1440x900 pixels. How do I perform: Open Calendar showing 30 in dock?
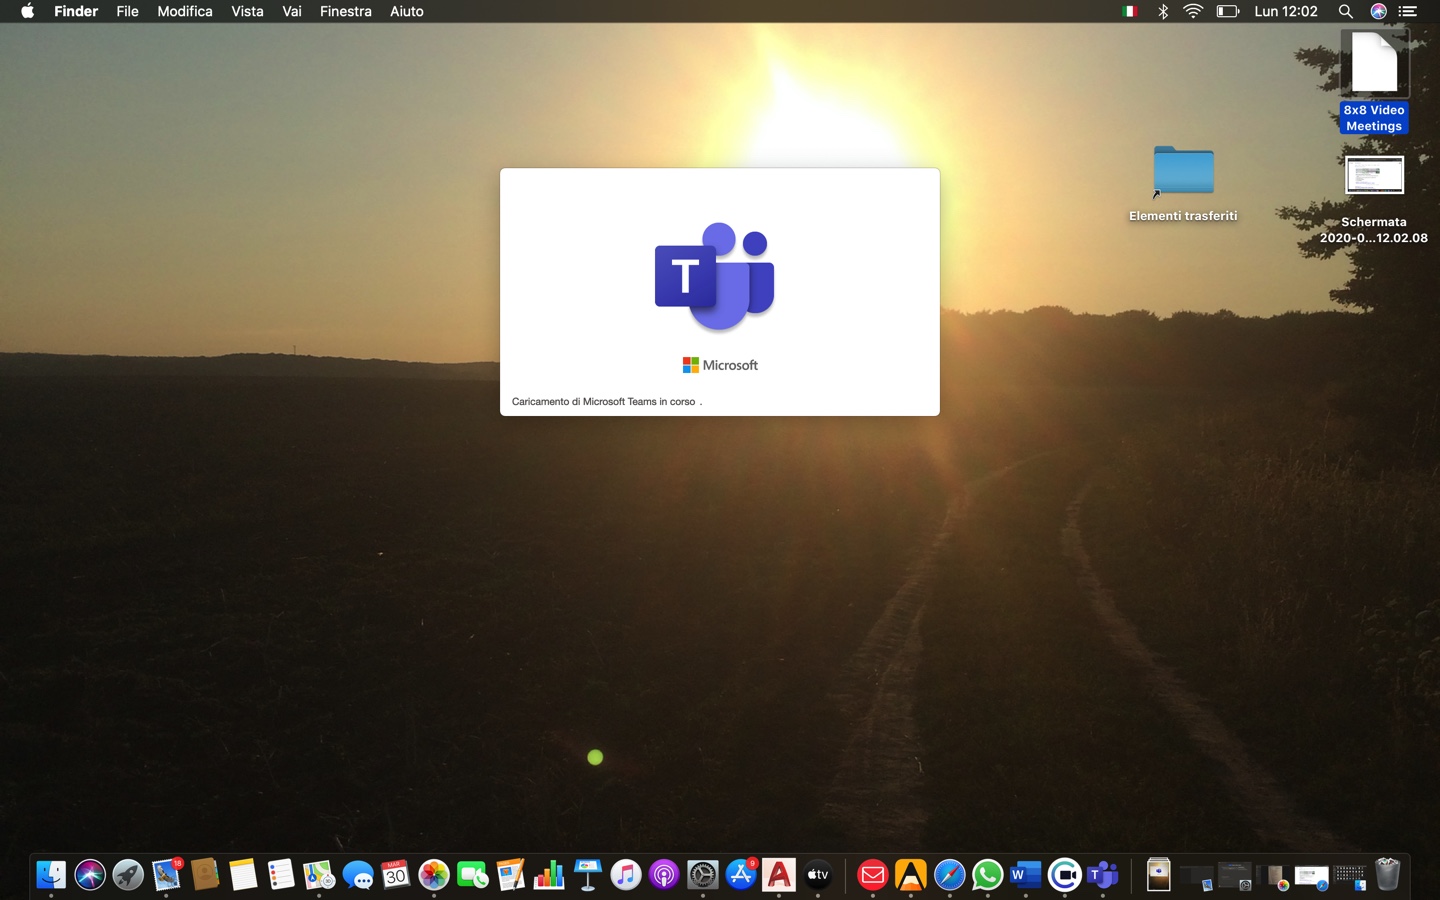click(396, 875)
